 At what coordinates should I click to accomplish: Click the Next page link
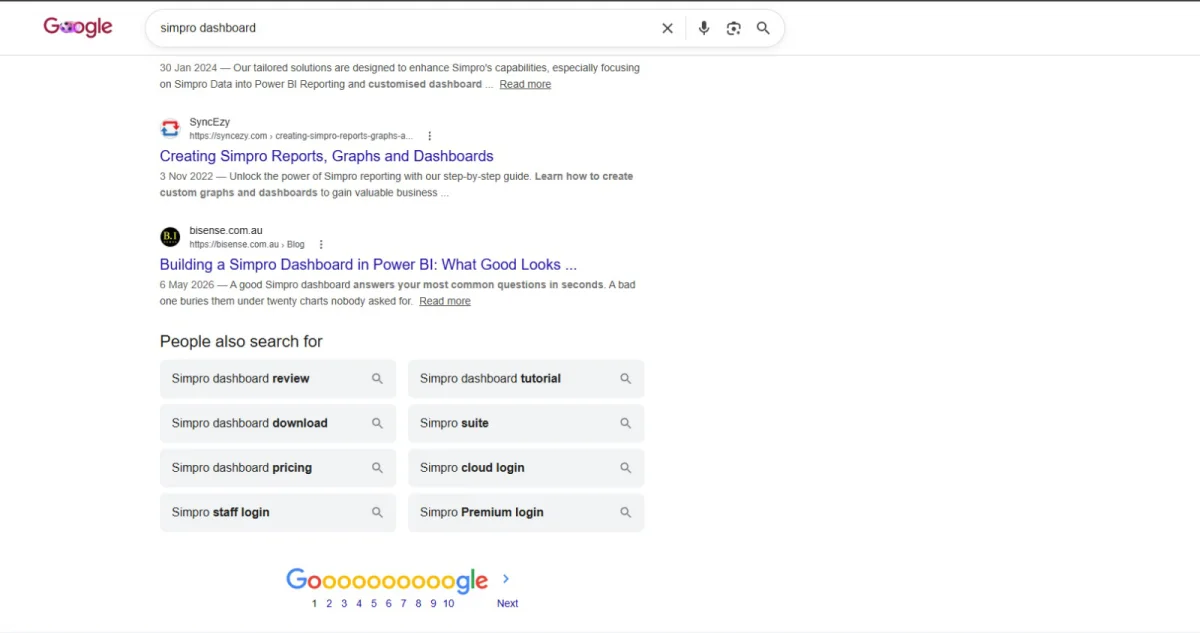click(x=508, y=603)
